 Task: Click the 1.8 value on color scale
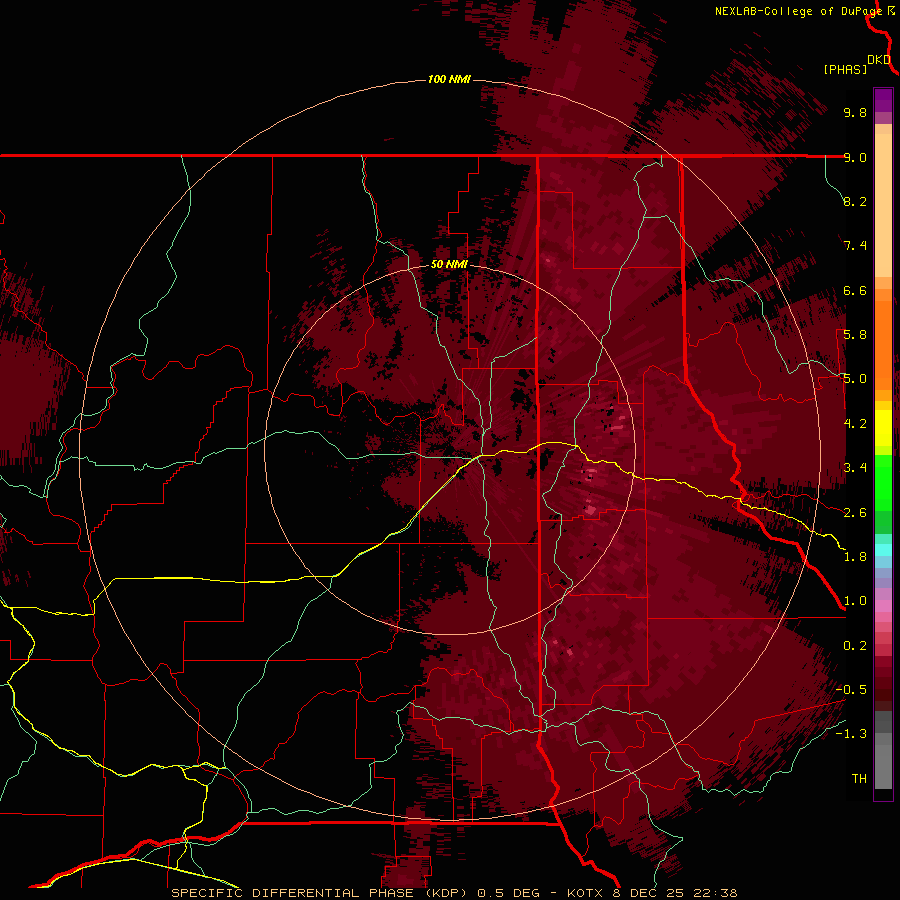[x=855, y=557]
